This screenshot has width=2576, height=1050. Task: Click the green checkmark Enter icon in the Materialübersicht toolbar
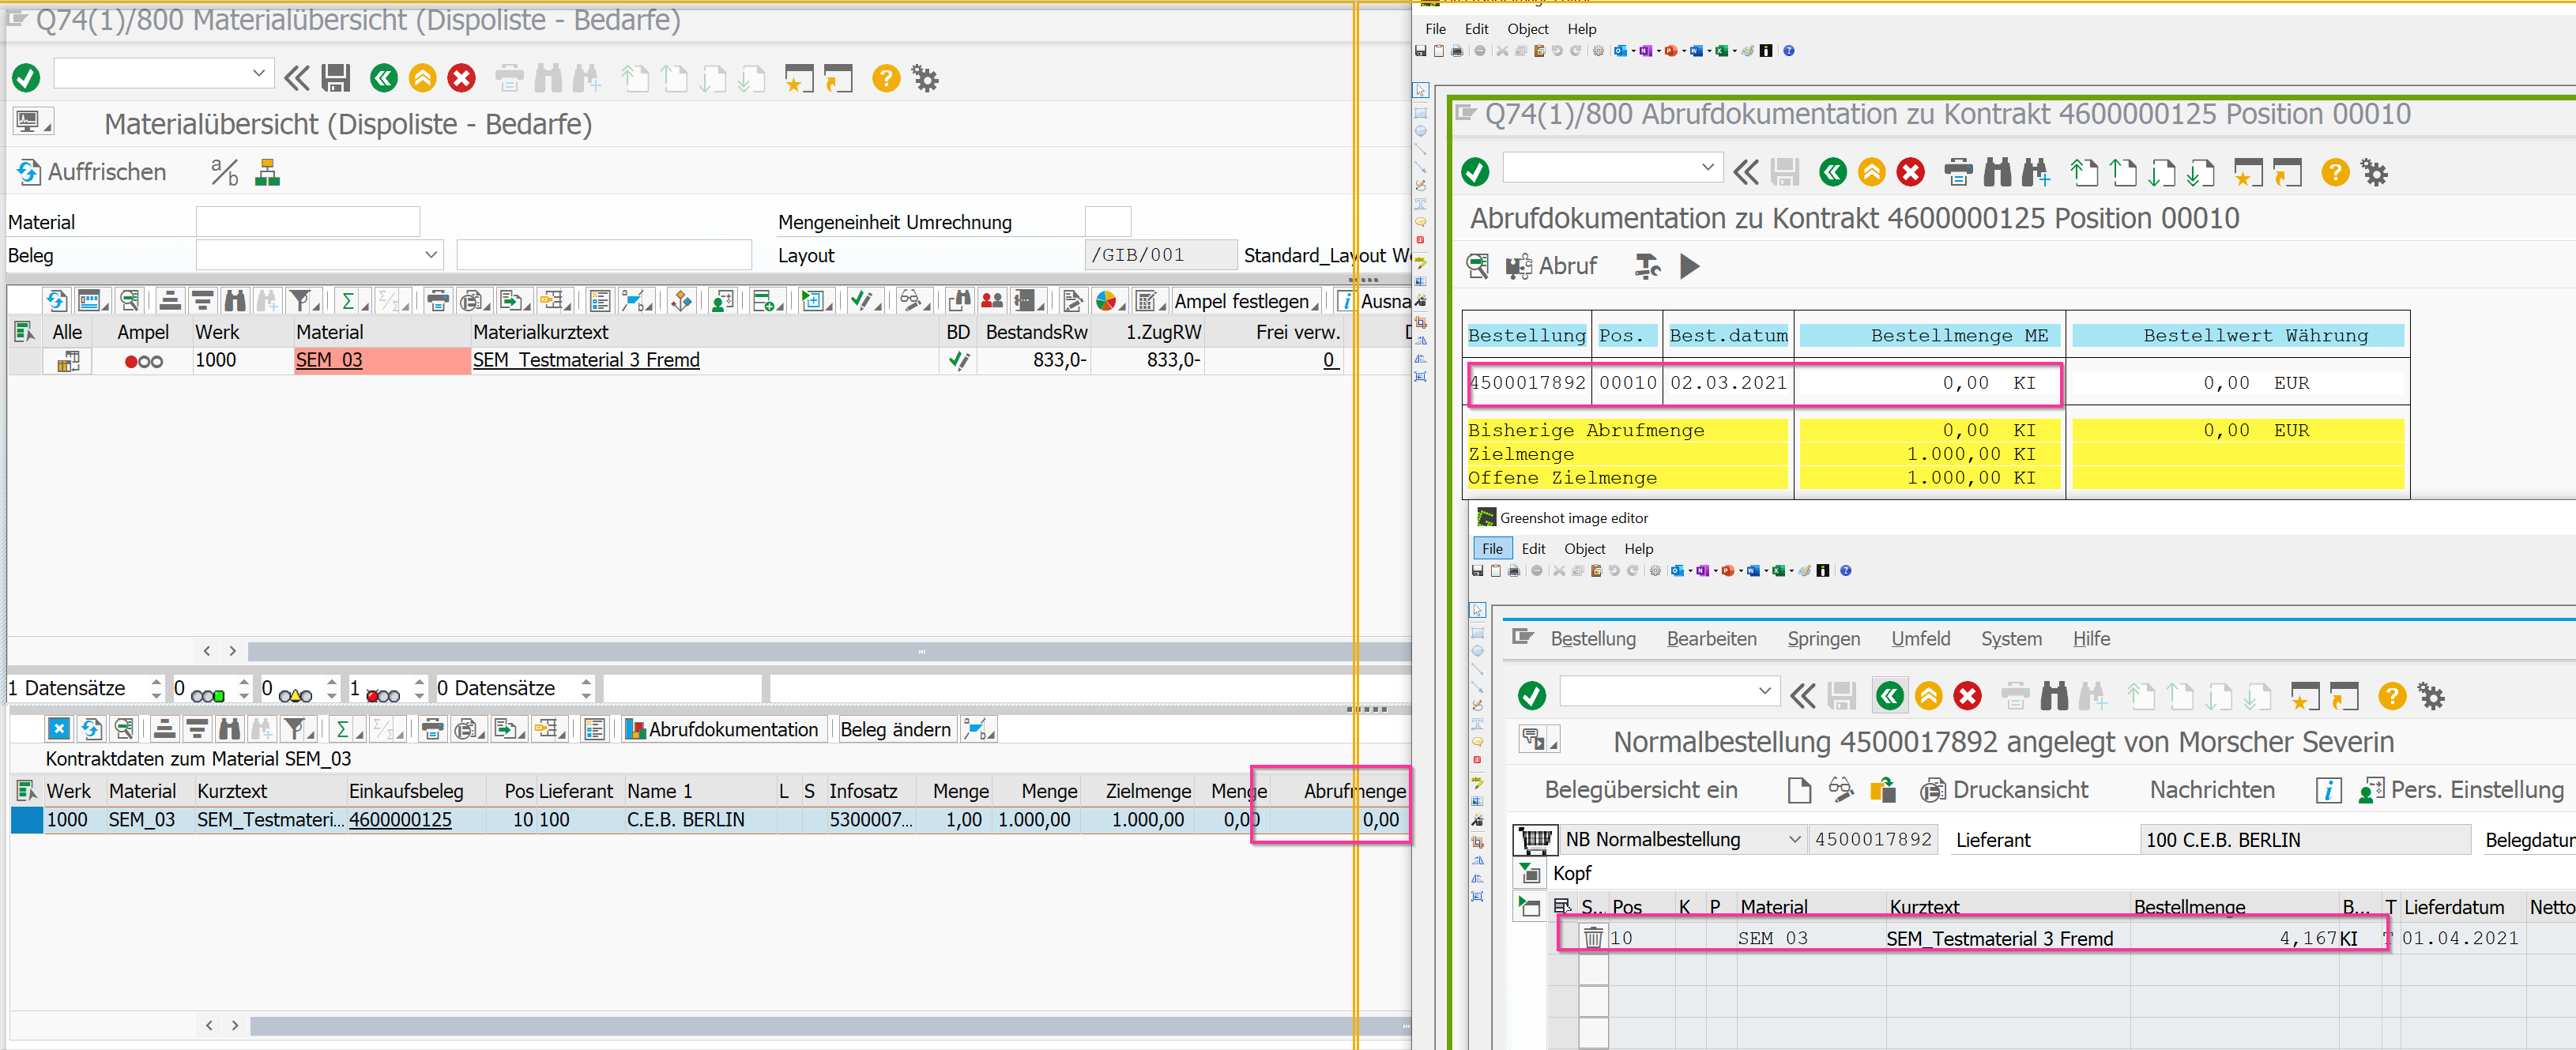[x=26, y=78]
